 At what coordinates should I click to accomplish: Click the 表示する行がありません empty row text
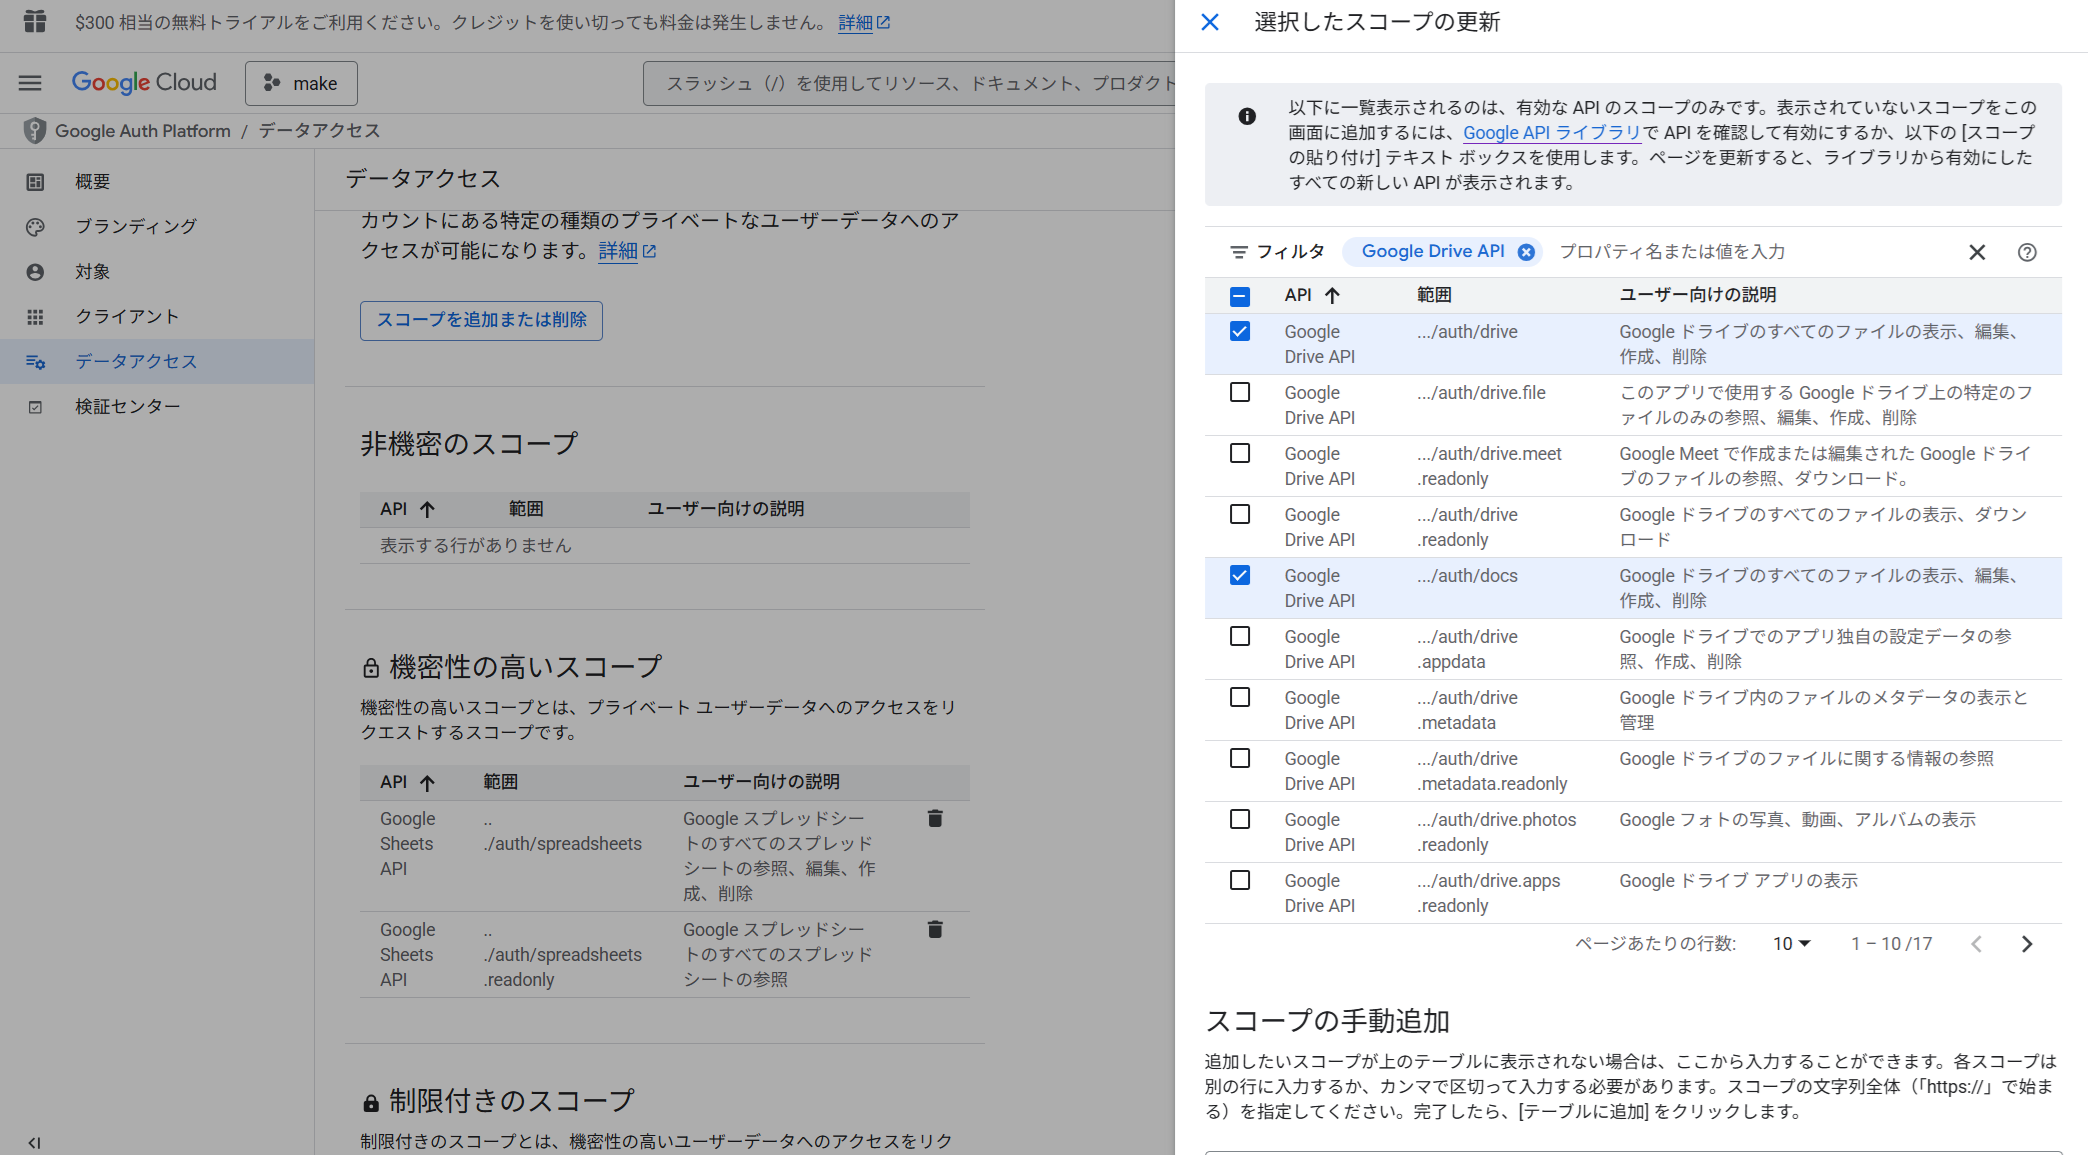pyautogui.click(x=475, y=546)
